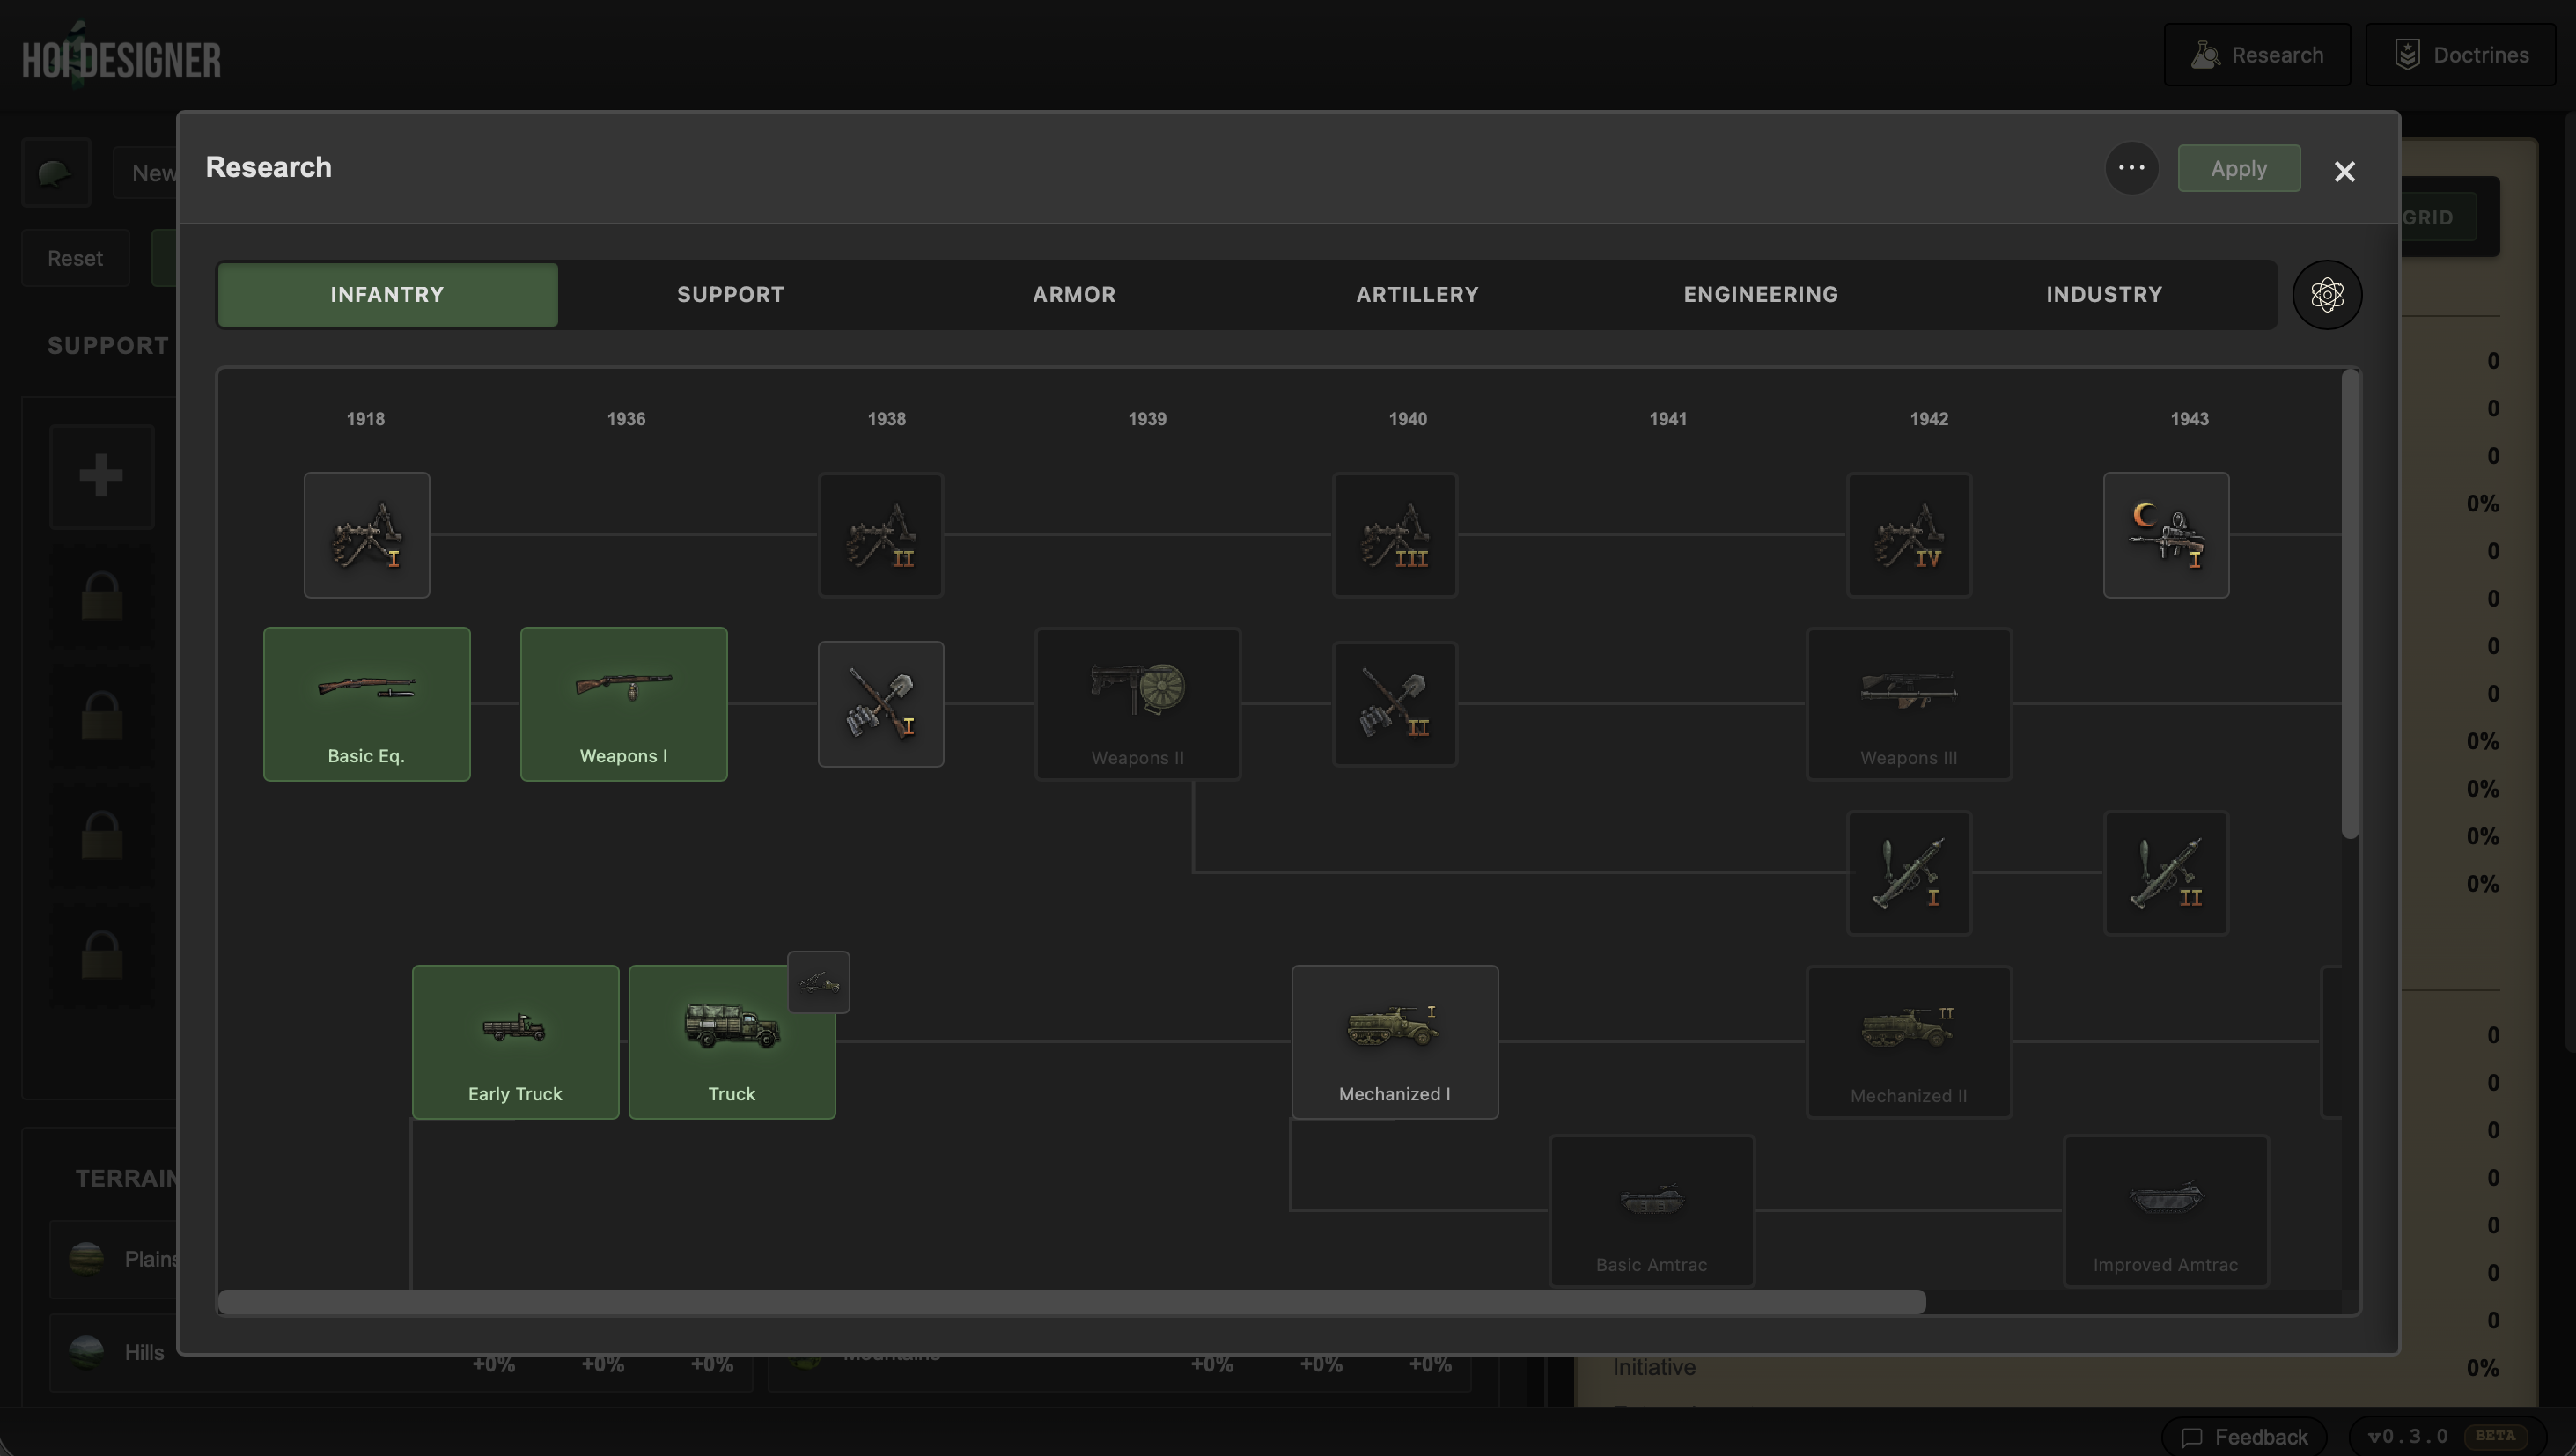Screen dimensions: 2576x1456
Task: Click the Mechanized I technology icon
Action: [1395, 1040]
